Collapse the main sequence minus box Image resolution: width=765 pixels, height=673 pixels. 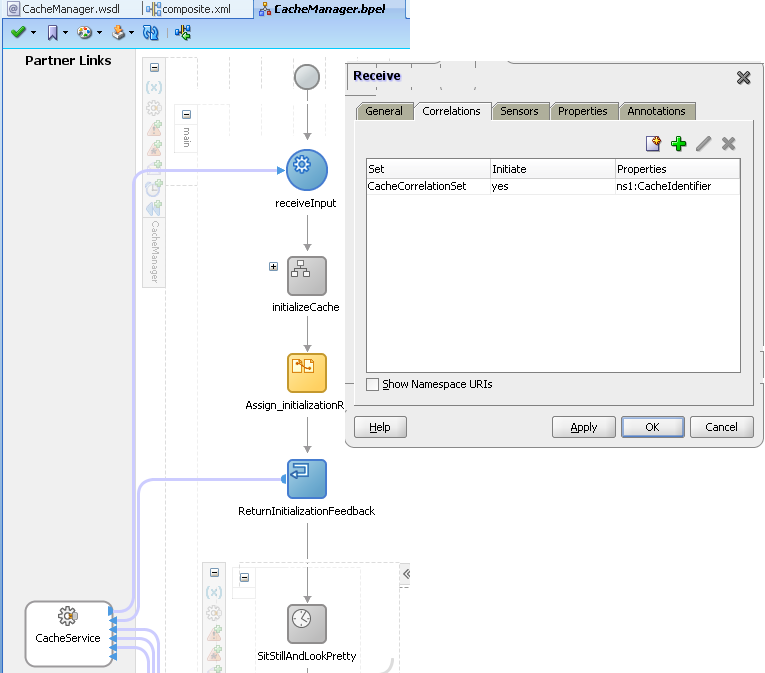pos(186,114)
